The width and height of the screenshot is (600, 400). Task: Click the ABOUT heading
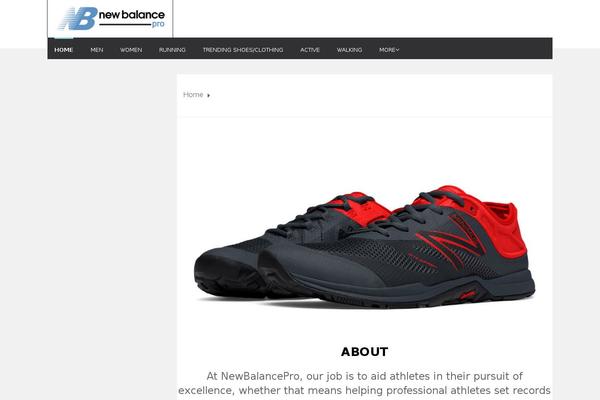[x=365, y=352]
